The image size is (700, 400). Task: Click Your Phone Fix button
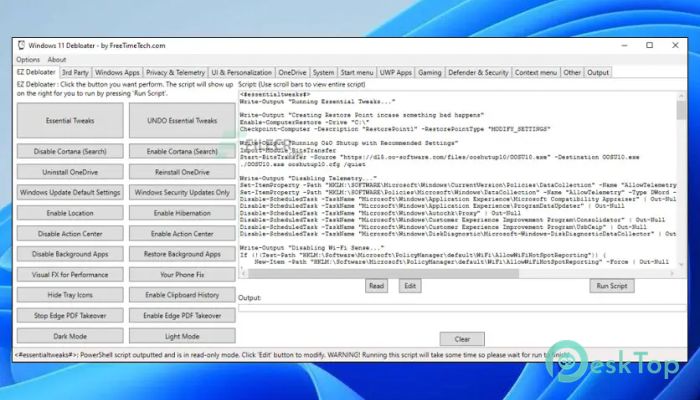[x=182, y=275]
